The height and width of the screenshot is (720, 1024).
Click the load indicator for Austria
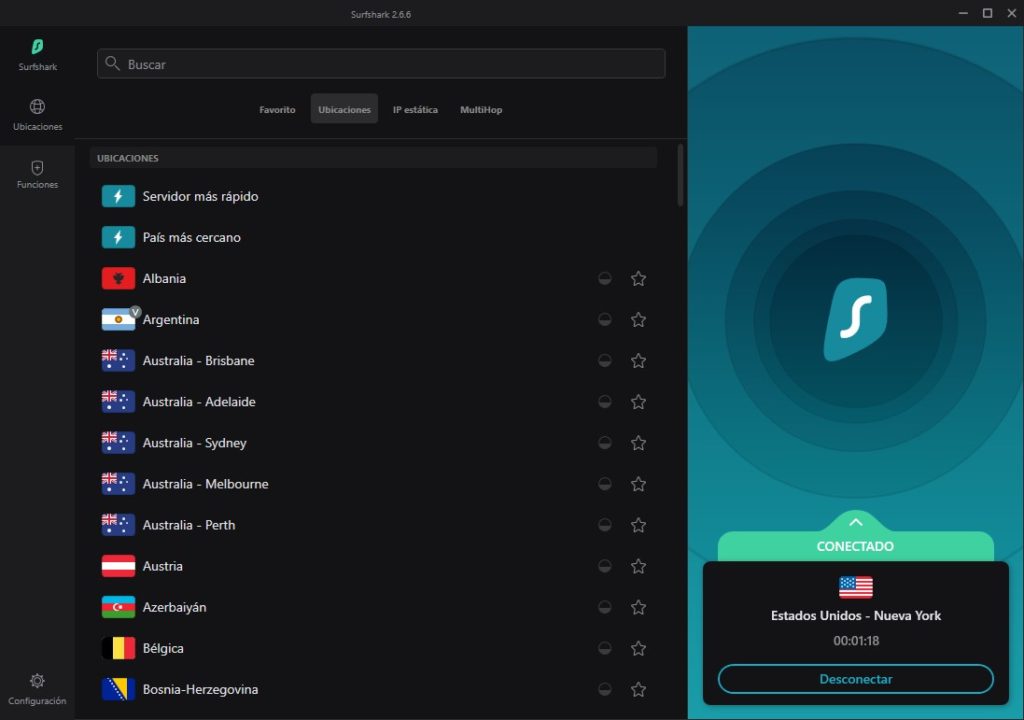point(604,566)
